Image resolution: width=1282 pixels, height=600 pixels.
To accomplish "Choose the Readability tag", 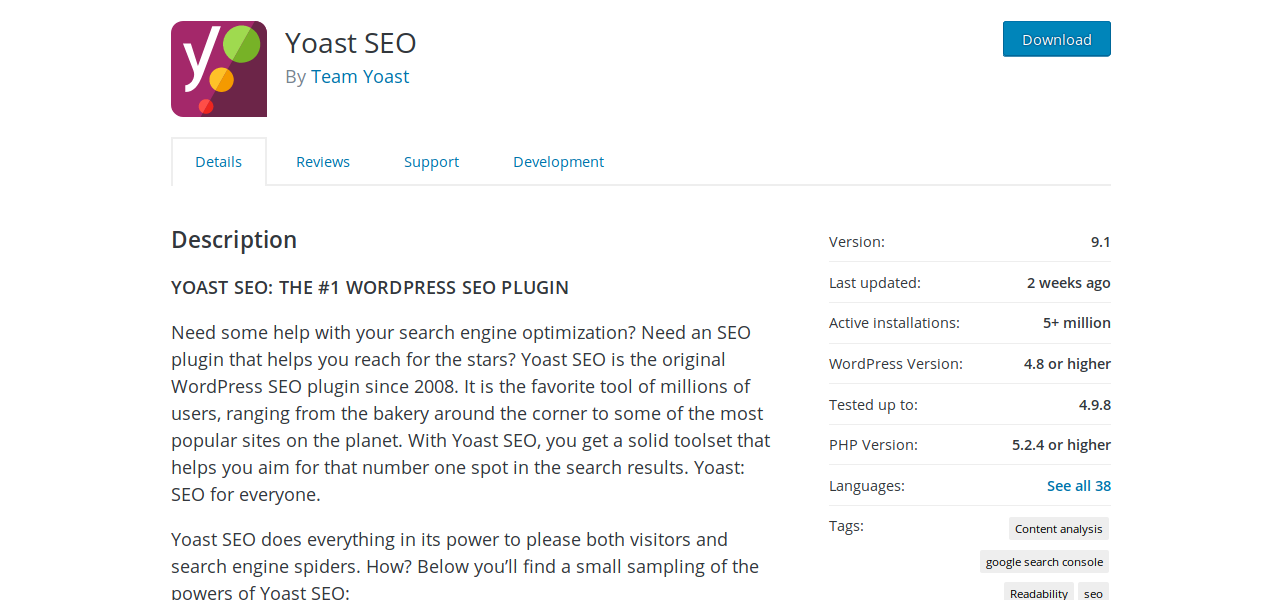I will coord(1039,593).
